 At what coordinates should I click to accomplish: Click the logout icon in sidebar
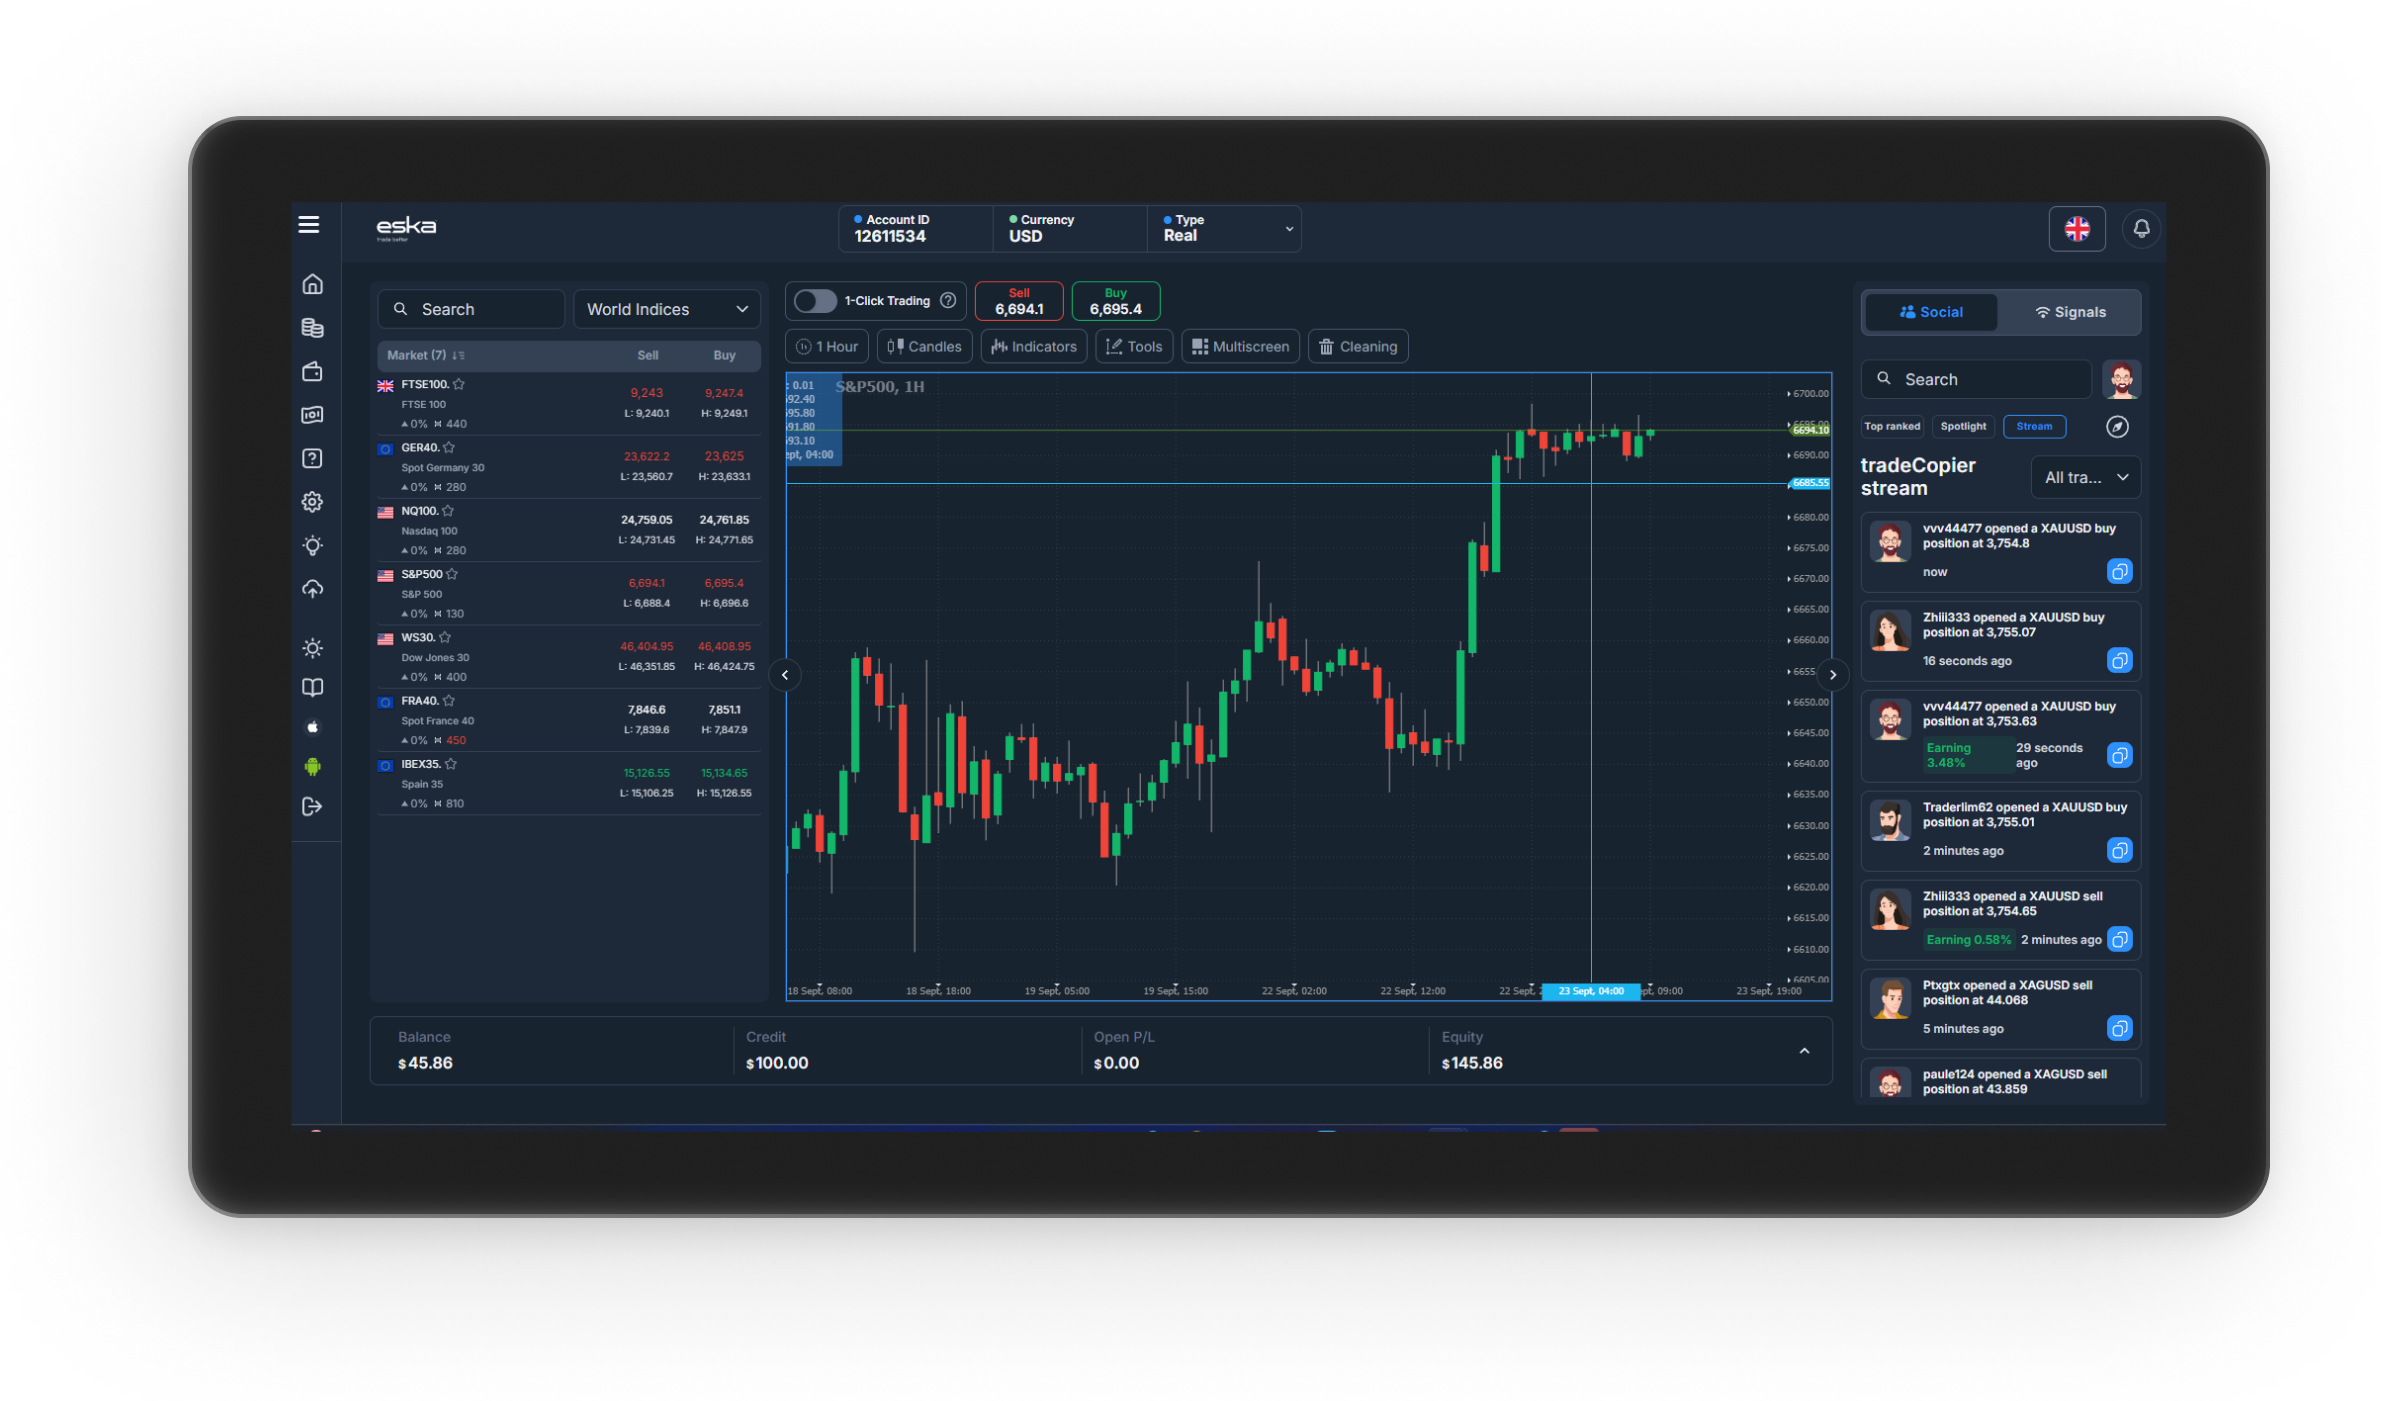coord(313,807)
